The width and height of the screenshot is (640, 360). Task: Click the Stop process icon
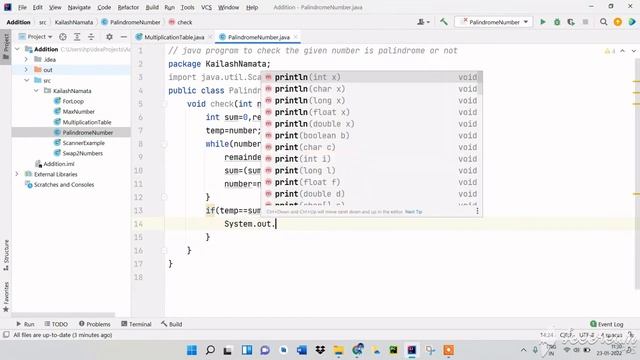coord(585,22)
